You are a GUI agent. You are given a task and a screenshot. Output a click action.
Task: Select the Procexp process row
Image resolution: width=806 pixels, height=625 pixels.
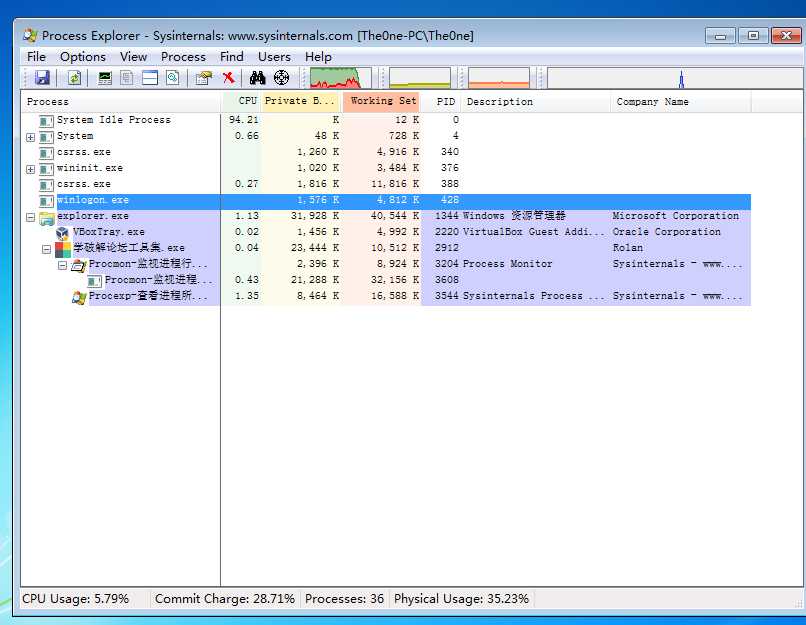(386, 296)
